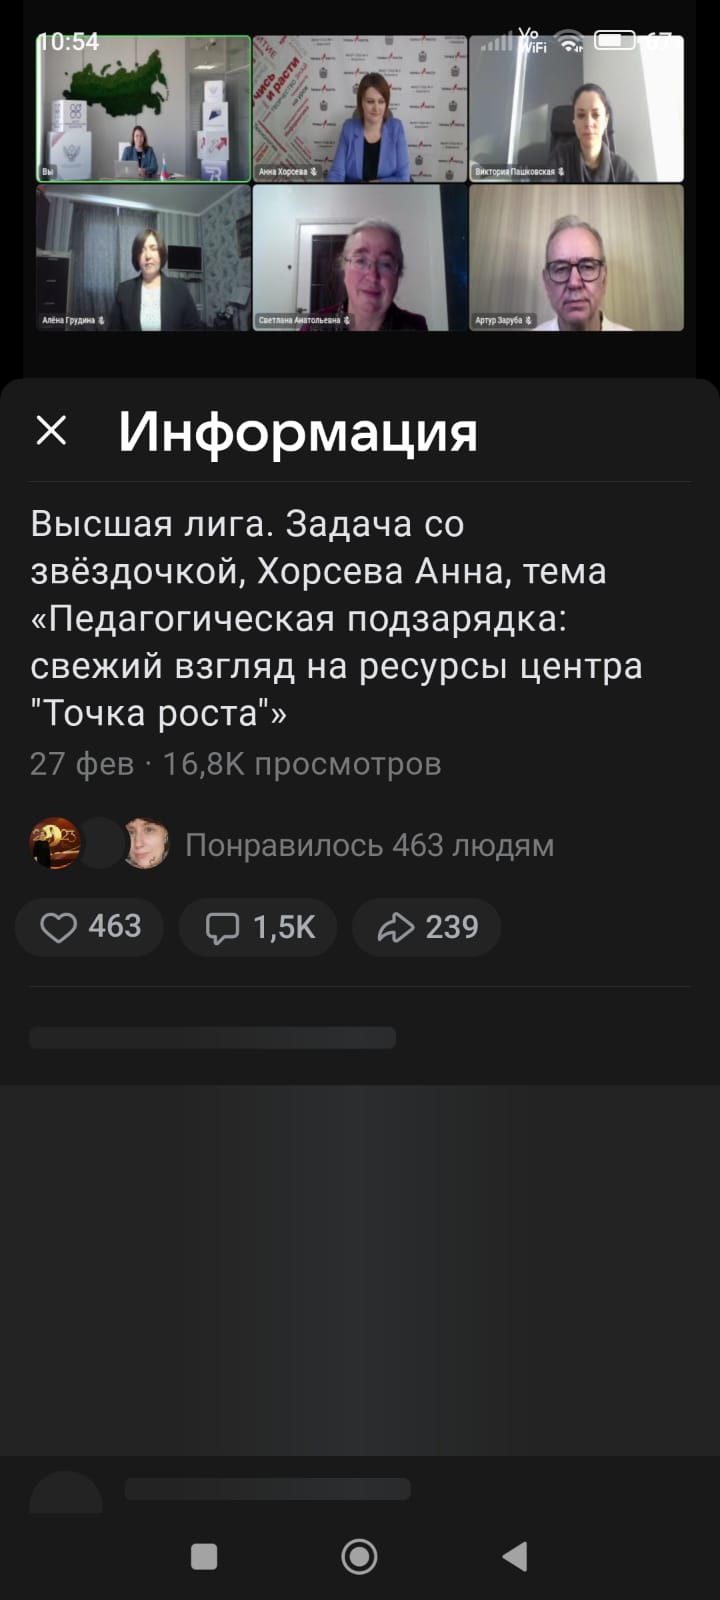This screenshot has height=1600, width=720.
Task: Close the Информация panel
Action: tap(51, 431)
